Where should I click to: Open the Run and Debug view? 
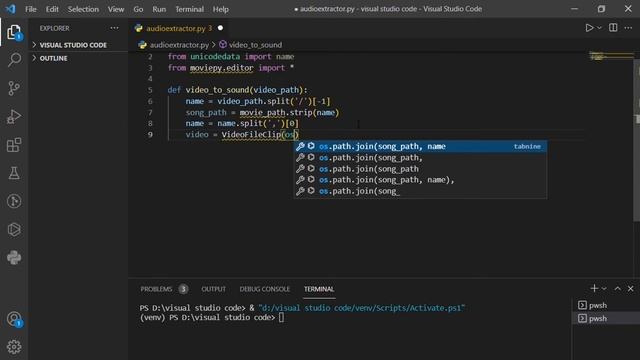14,117
